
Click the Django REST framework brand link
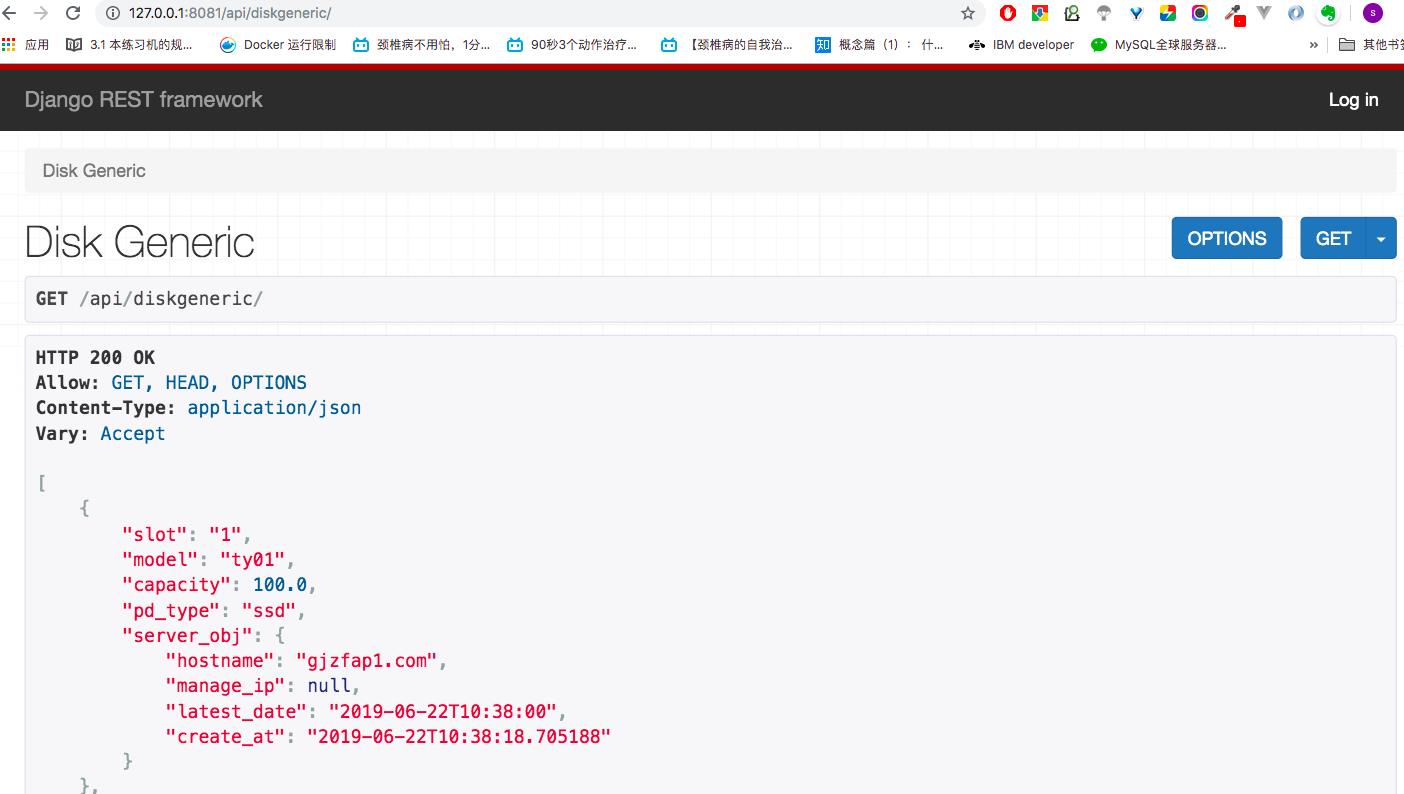[143, 99]
